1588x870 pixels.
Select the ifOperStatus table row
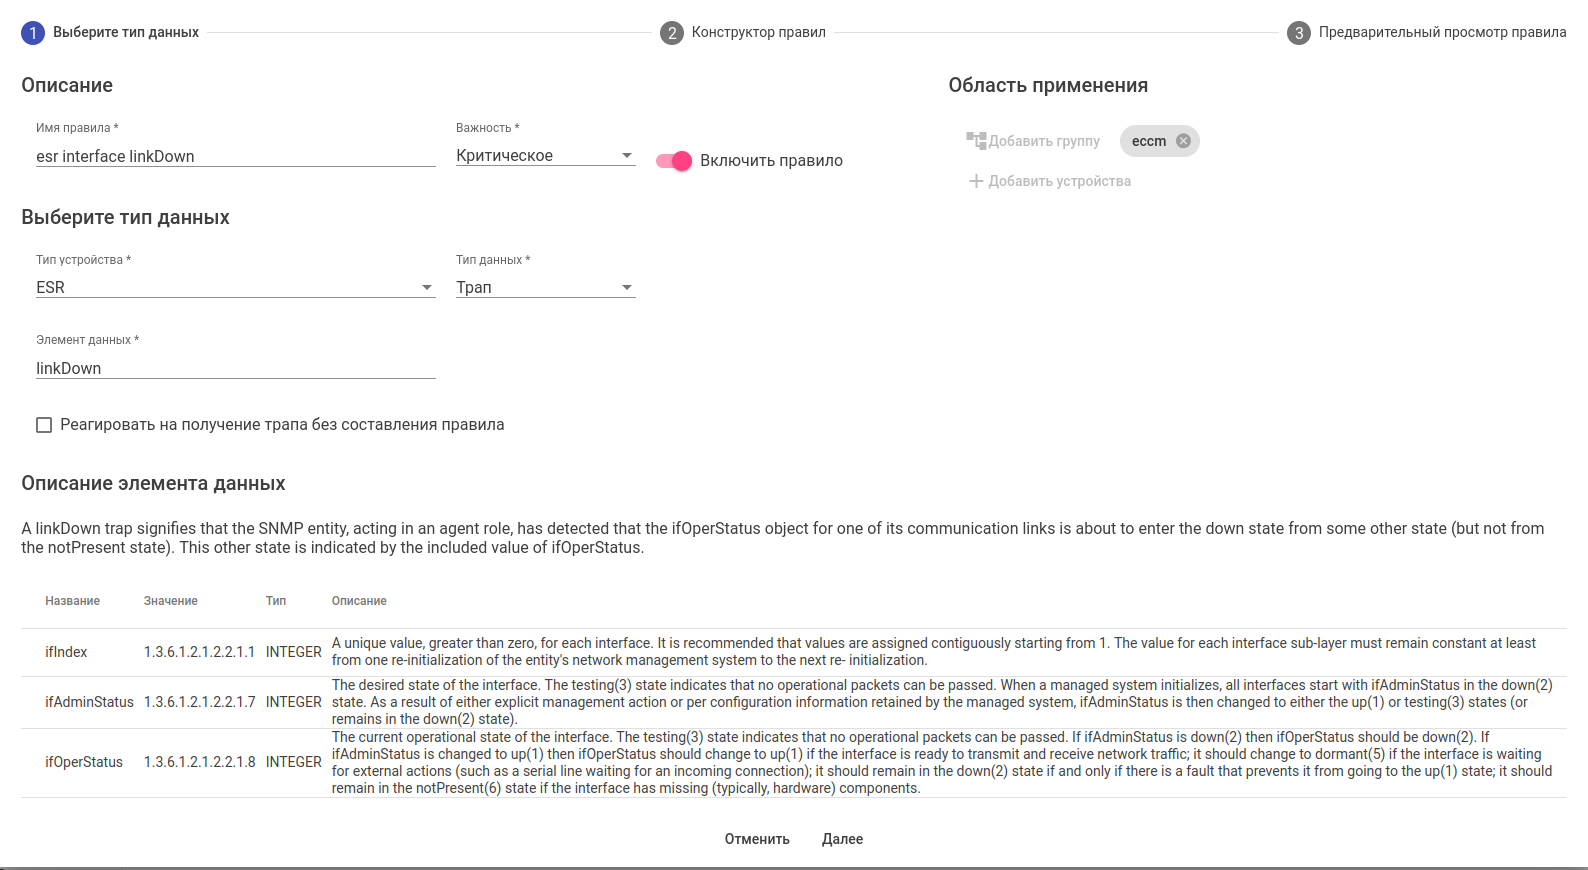[x=84, y=762]
